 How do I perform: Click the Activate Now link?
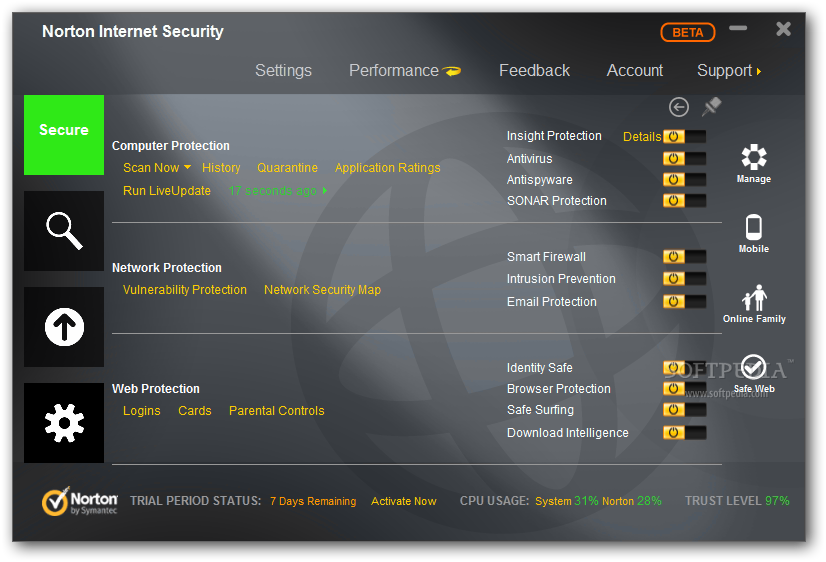pyautogui.click(x=404, y=501)
